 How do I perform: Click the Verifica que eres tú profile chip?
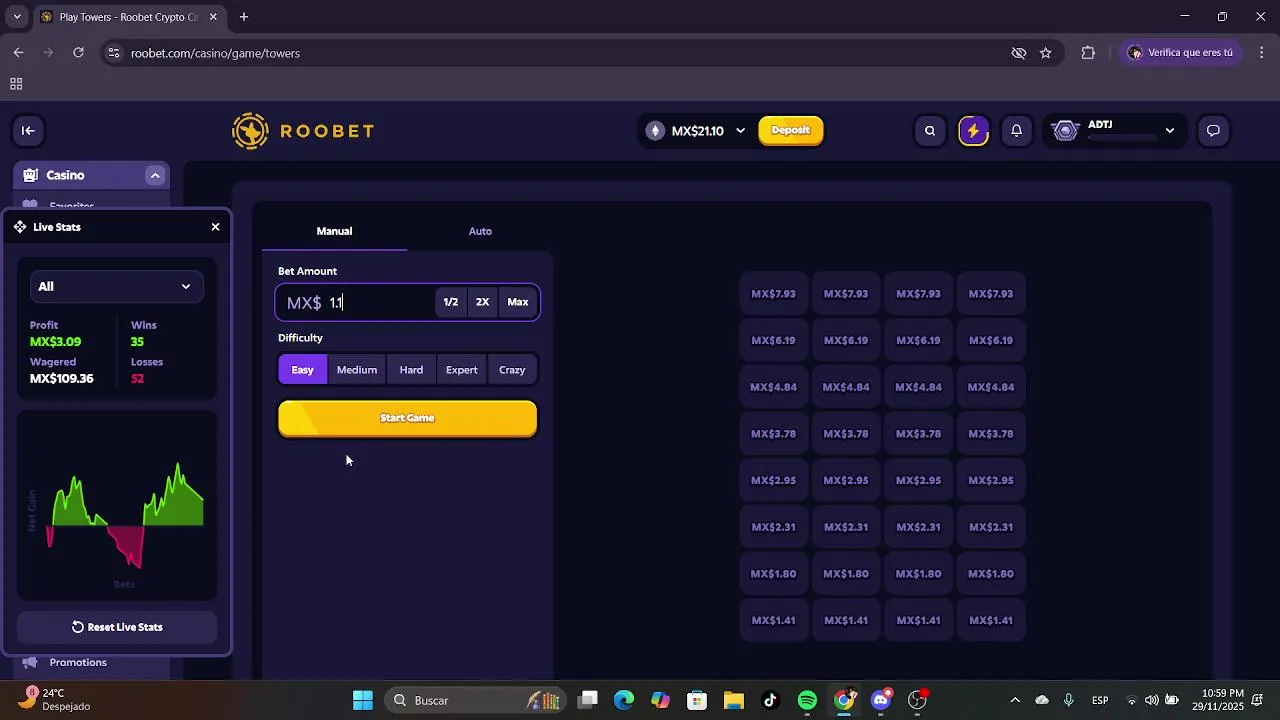1181,53
